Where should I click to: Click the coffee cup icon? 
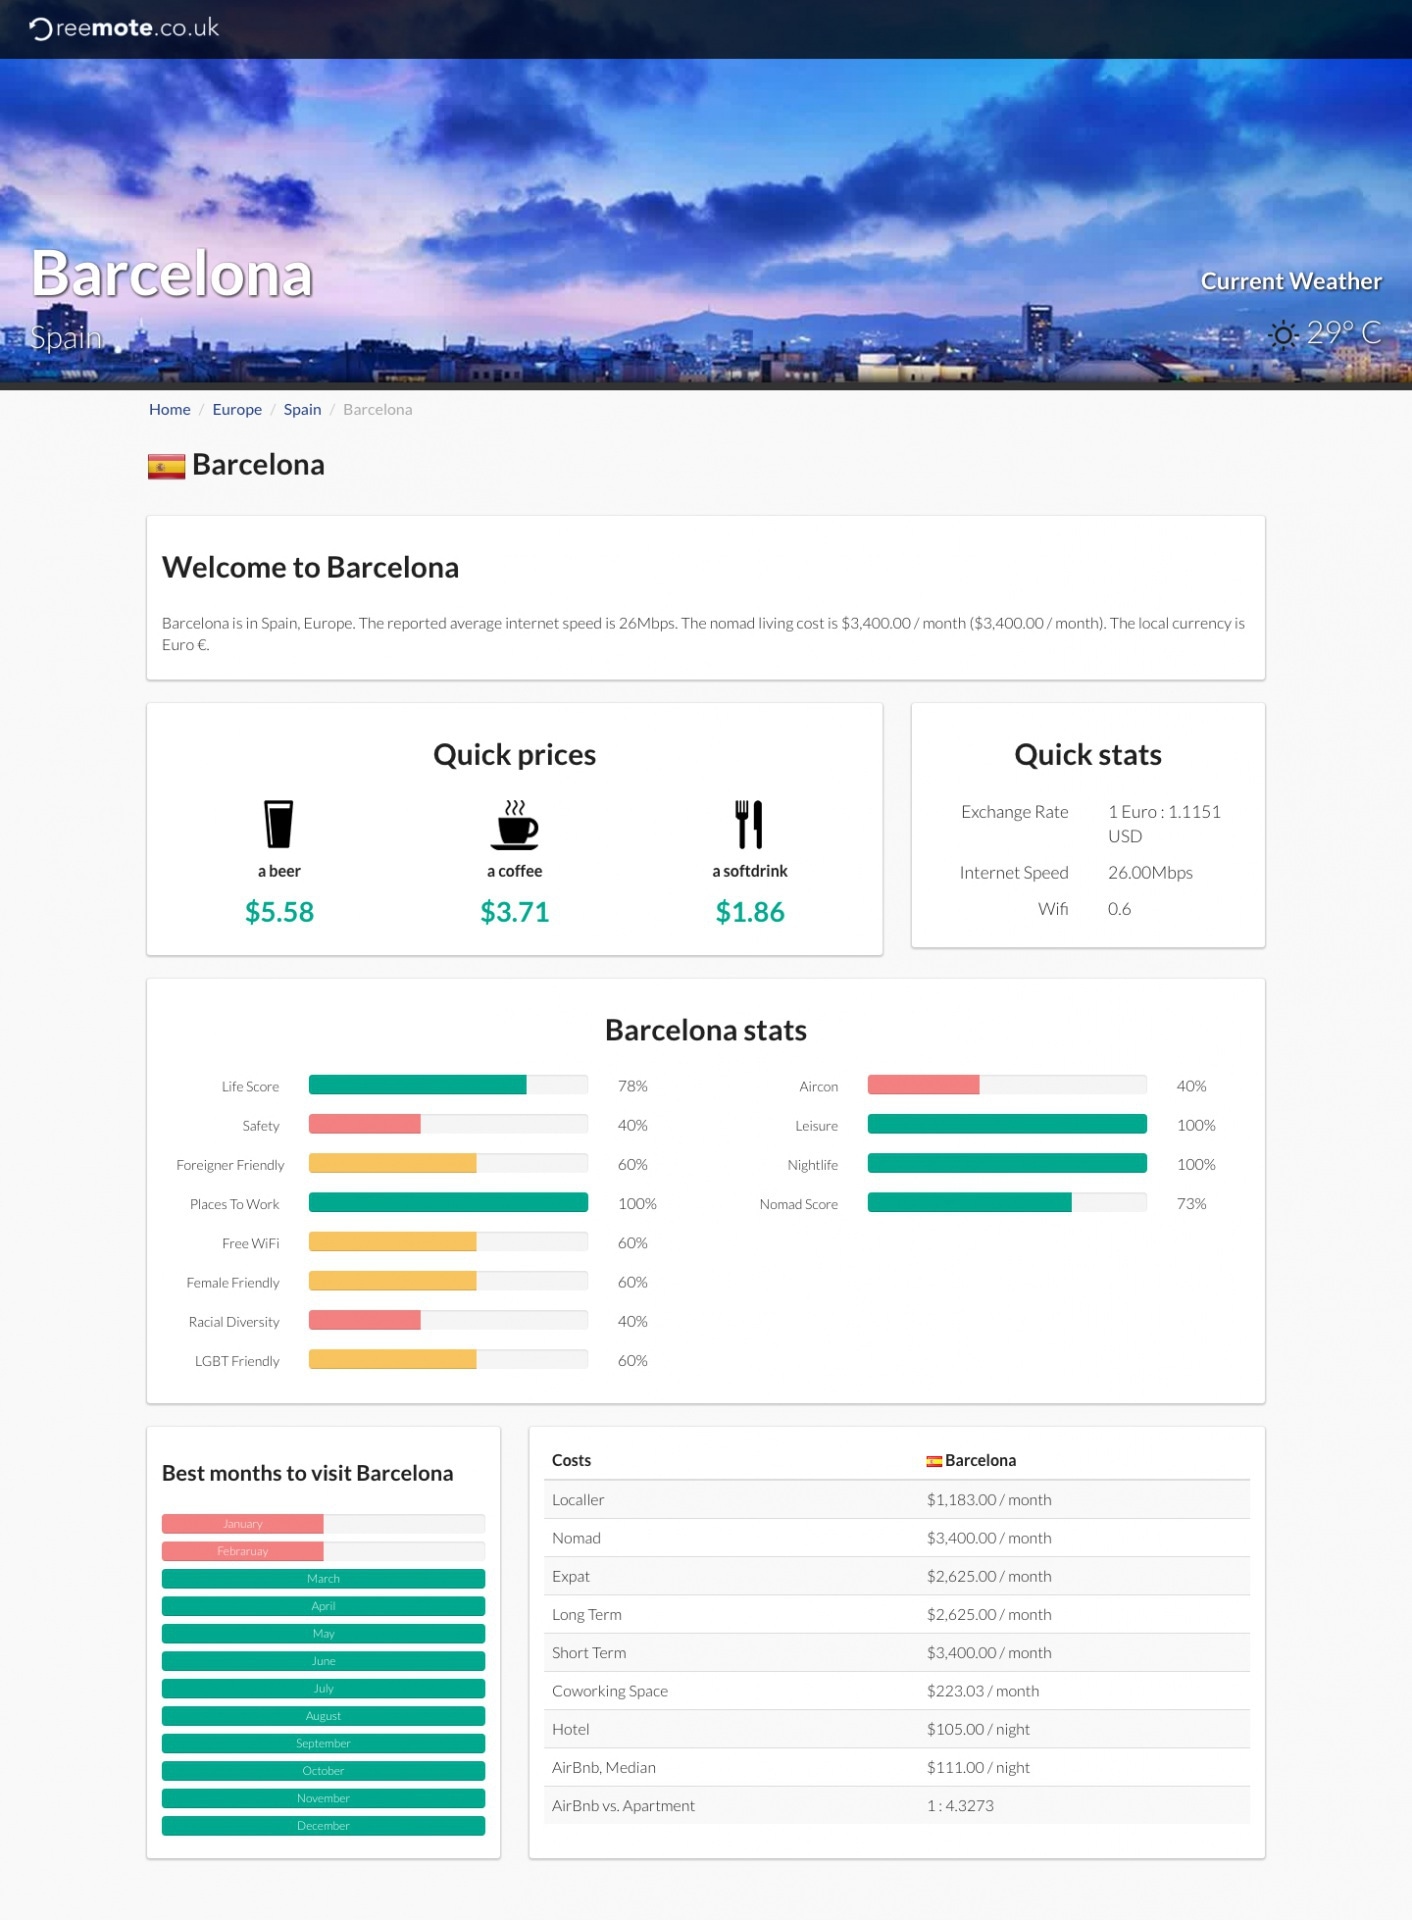coord(515,824)
